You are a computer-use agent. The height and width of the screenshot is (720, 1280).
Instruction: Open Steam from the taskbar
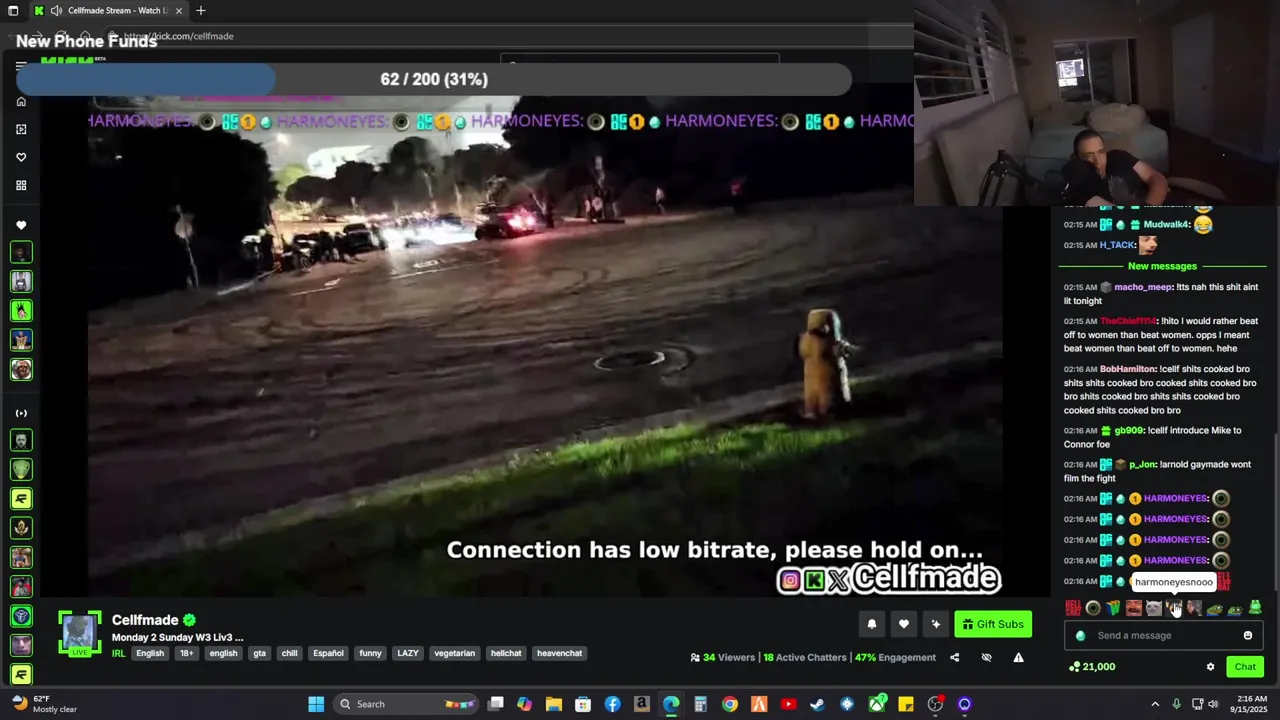pyautogui.click(x=817, y=704)
